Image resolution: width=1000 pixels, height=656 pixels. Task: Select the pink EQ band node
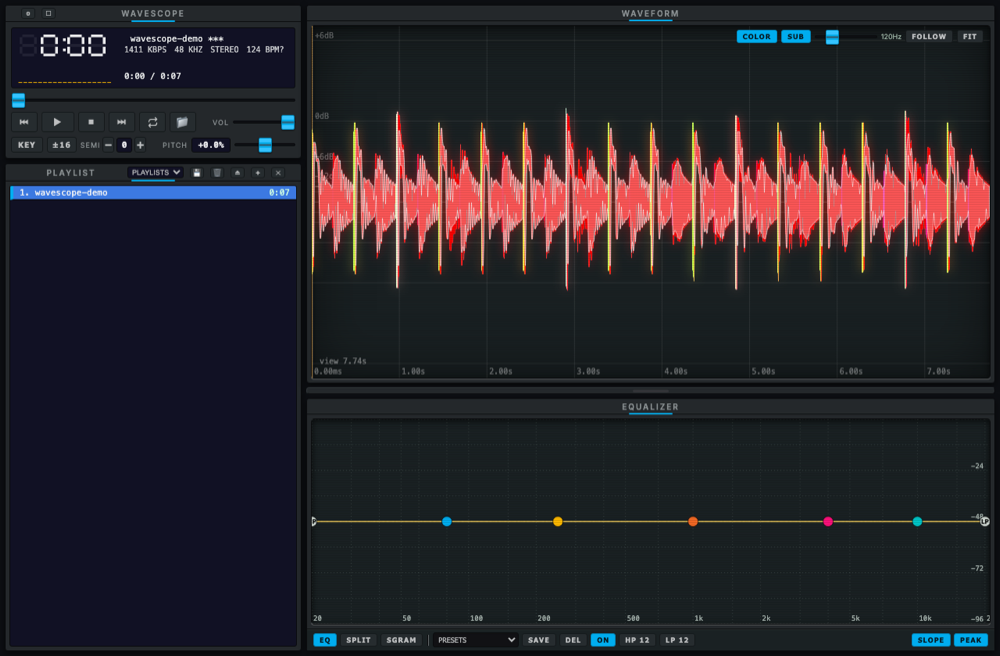(828, 521)
